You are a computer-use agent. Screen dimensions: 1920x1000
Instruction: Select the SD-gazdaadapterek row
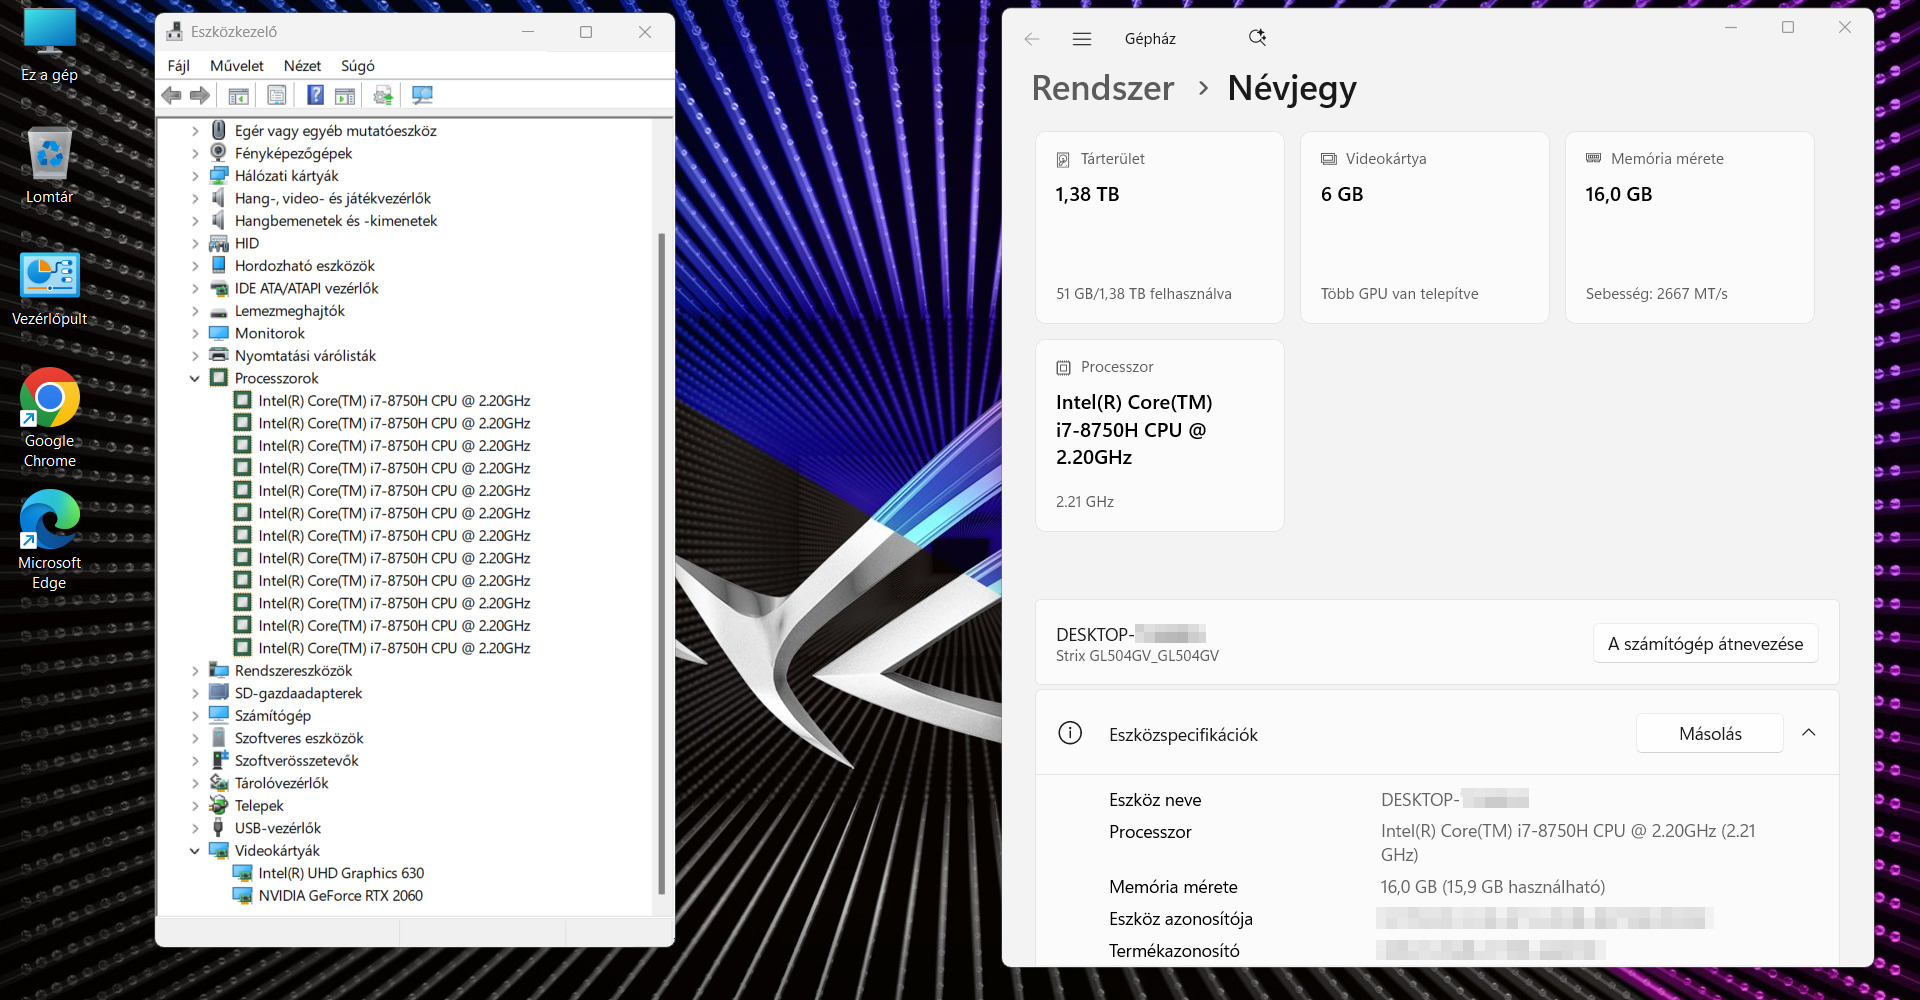click(298, 693)
